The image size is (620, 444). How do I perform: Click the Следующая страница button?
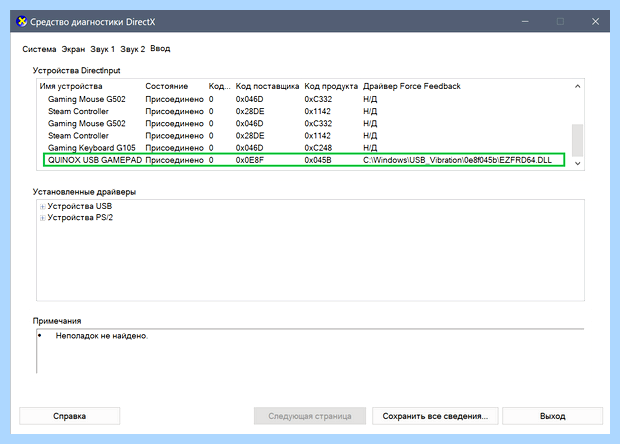[x=310, y=416]
